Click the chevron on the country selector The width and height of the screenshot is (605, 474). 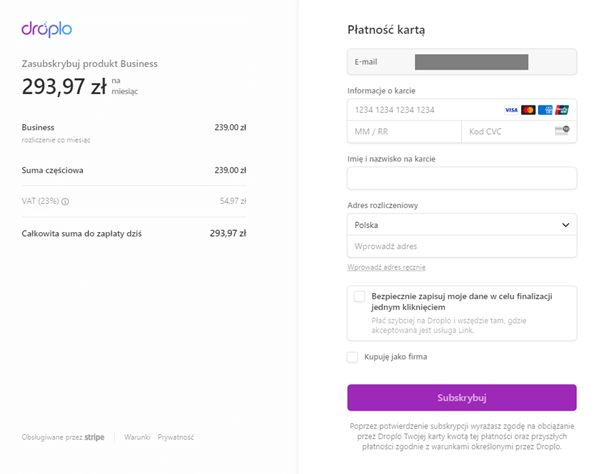566,225
